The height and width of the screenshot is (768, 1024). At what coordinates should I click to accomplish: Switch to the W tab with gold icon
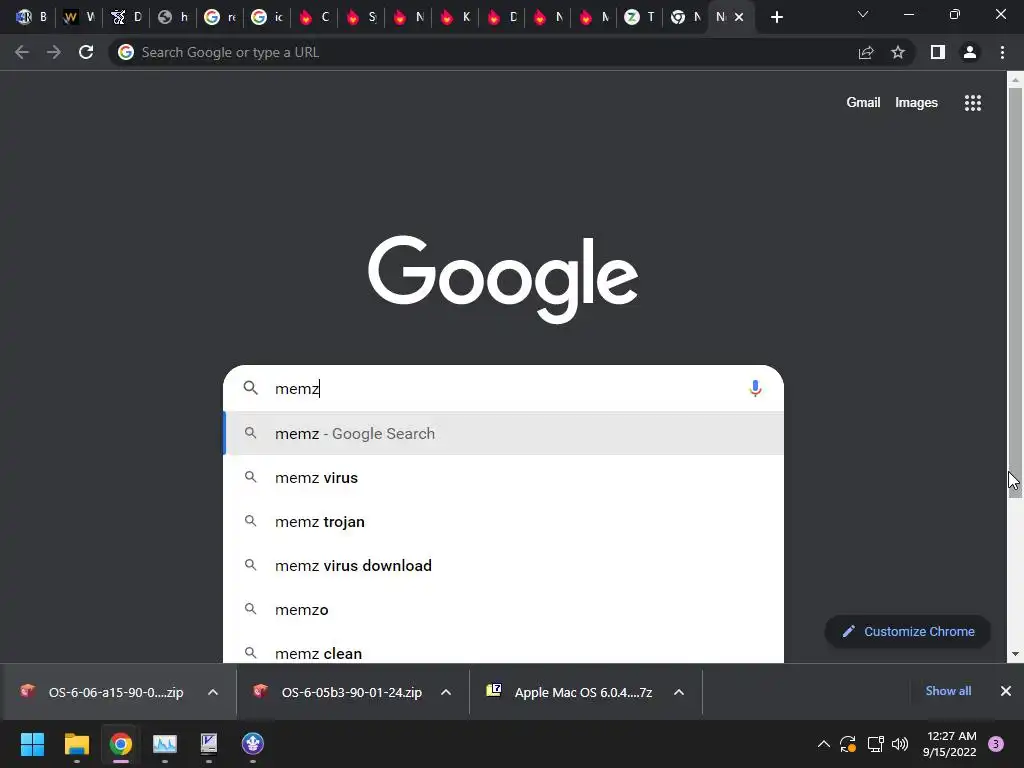79,18
